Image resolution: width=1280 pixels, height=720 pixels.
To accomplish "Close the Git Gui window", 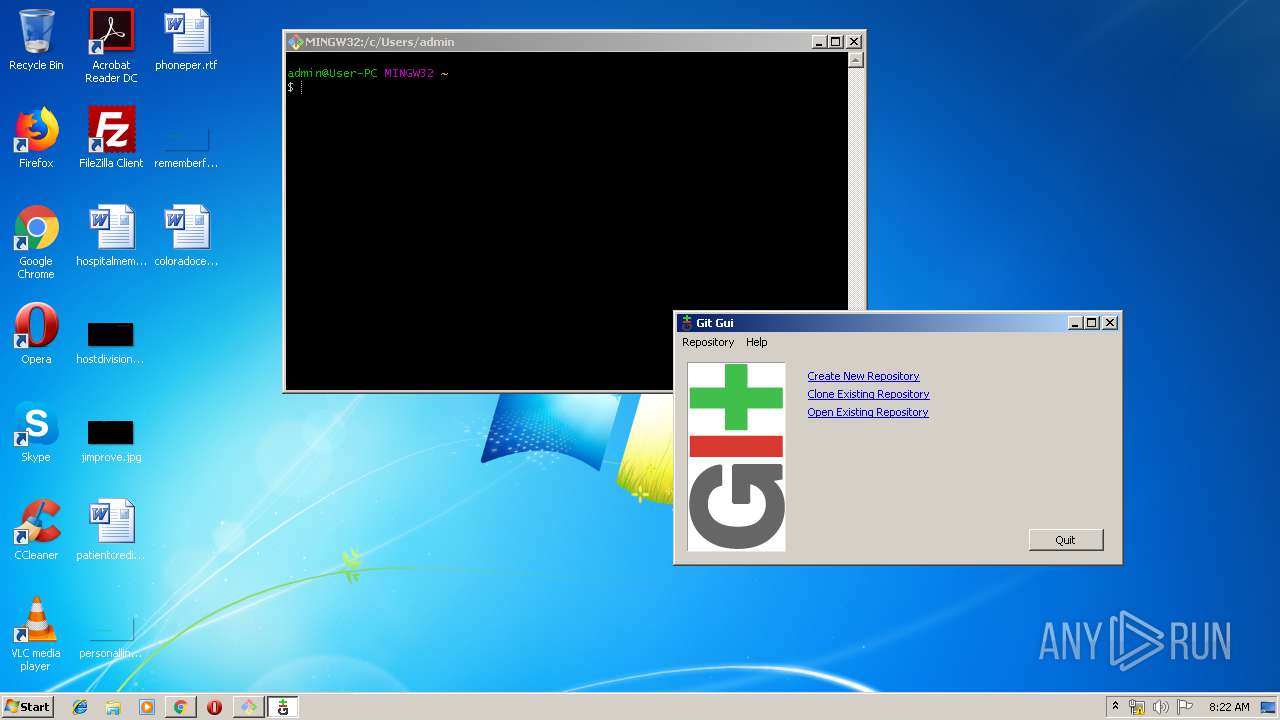I will coord(1110,323).
